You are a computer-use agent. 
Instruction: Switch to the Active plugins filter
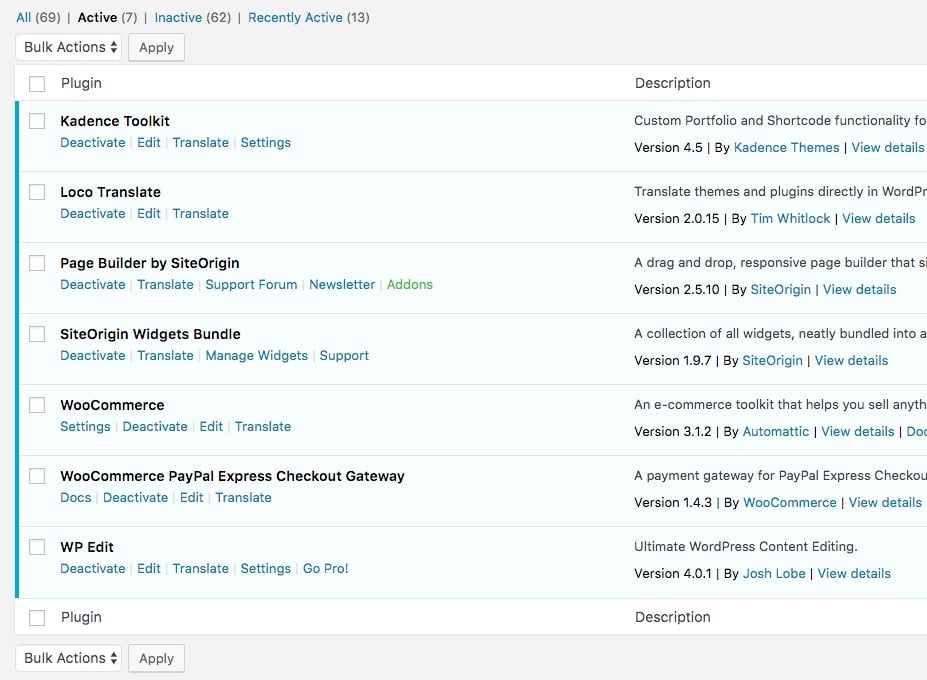(98, 18)
